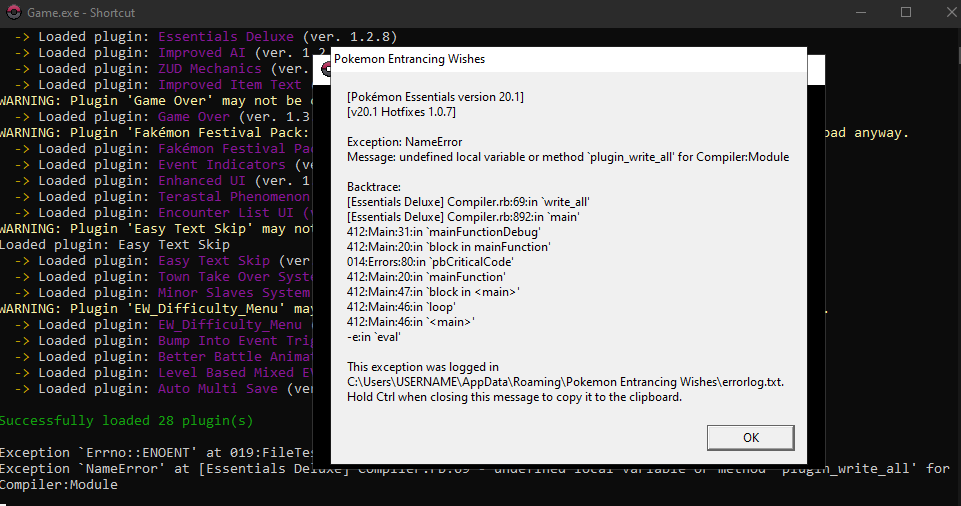The image size is (961, 506).
Task: Click the 'Compiler.rb:69:in write_all' line
Action: [x=468, y=202]
